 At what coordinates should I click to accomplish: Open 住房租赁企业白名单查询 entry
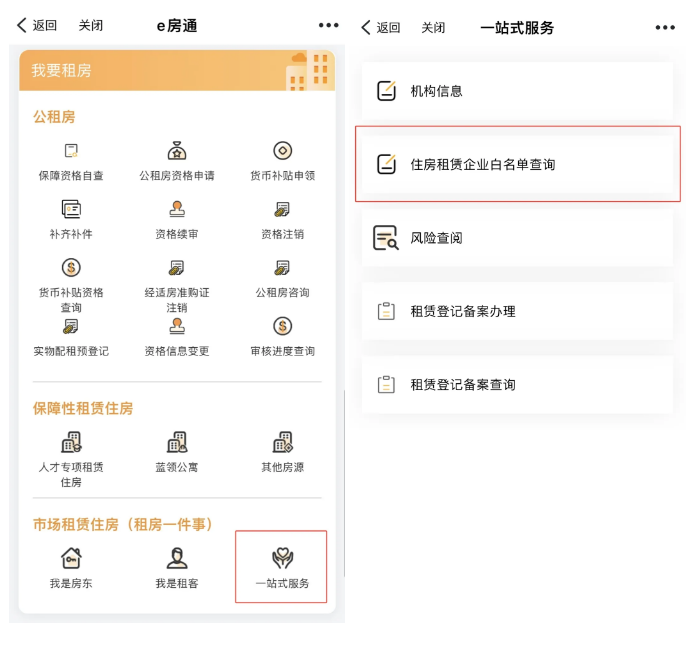pyautogui.click(x=516, y=164)
